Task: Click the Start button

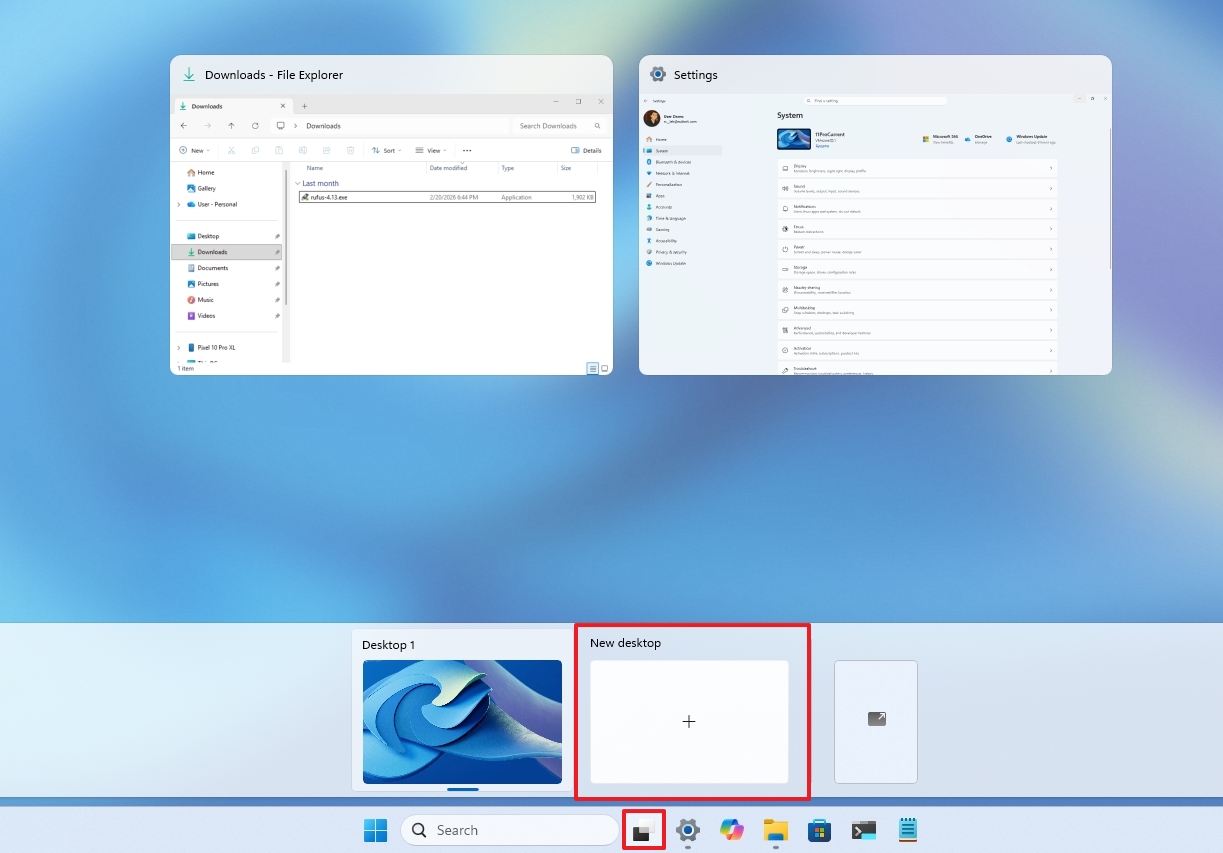Action: pyautogui.click(x=375, y=829)
